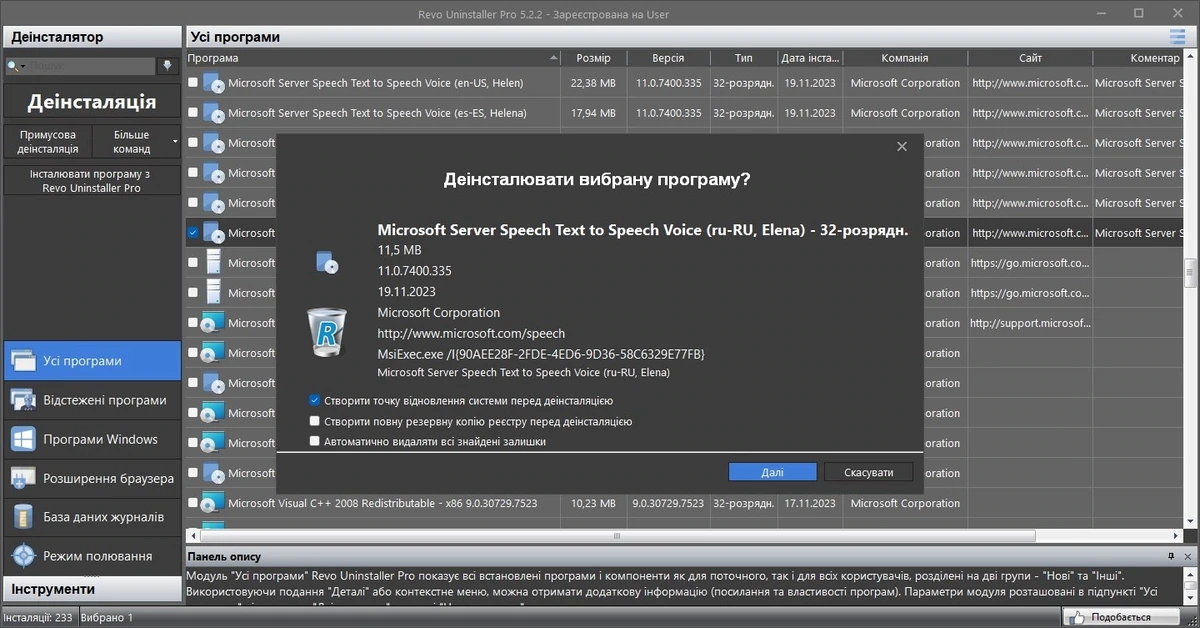Click the Visual C++ 2008 Redistributable row icon
This screenshot has height=628, width=1200.
tap(214, 503)
